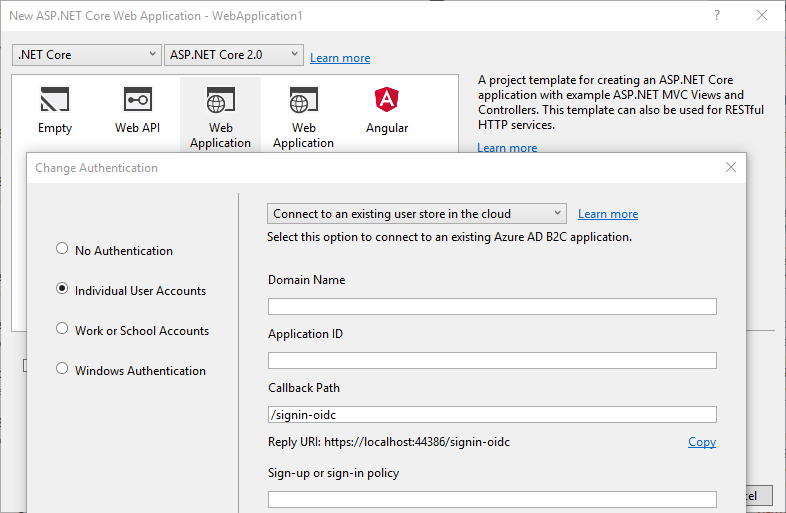Open the ASP.NET Core 2.0 version dropdown

[x=234, y=55]
